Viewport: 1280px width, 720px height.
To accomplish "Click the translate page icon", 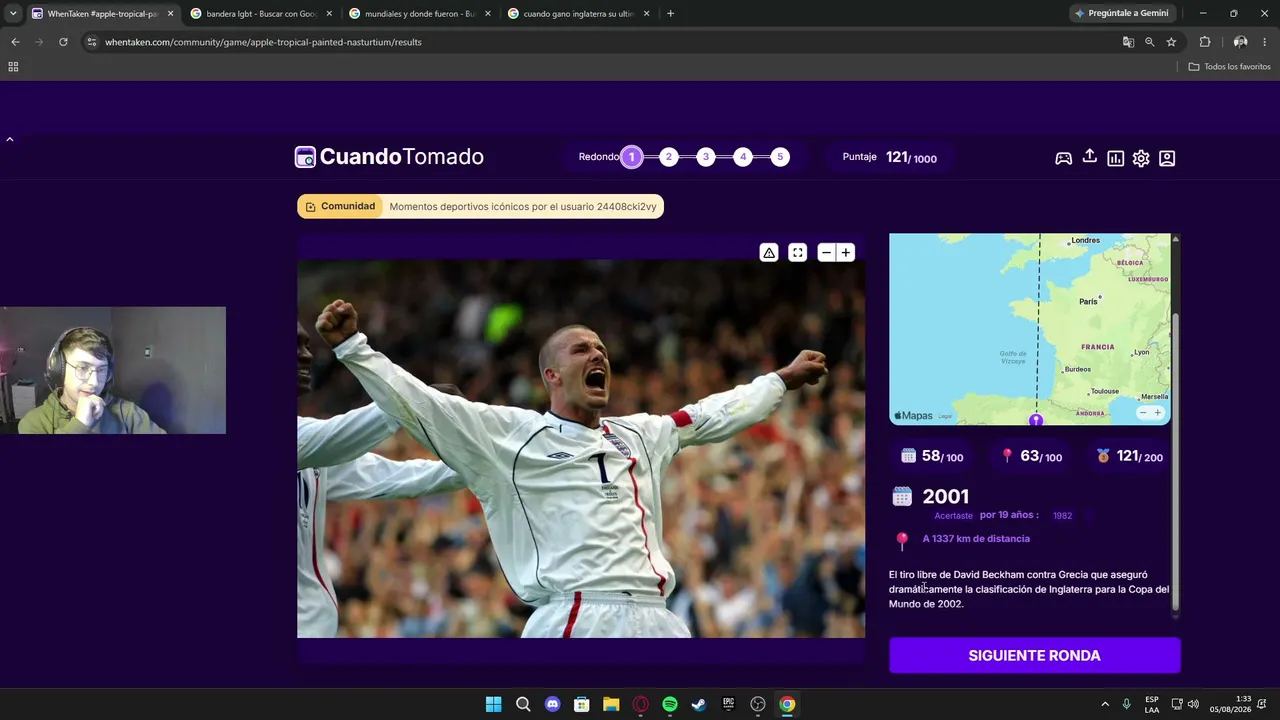I will 1128,42.
